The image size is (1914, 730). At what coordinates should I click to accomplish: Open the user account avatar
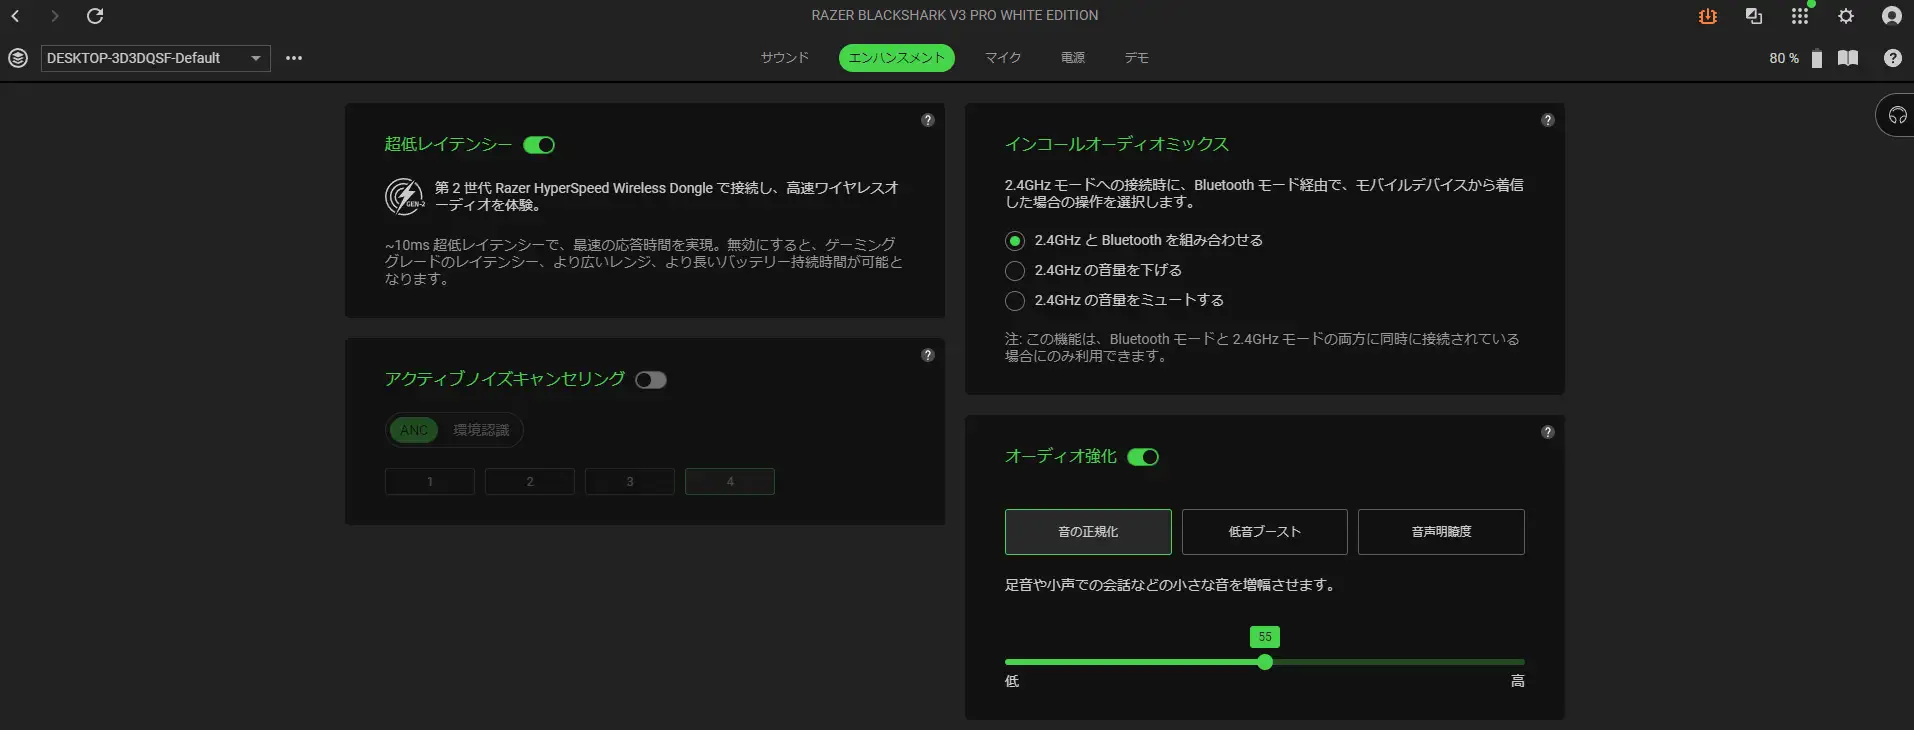1891,16
